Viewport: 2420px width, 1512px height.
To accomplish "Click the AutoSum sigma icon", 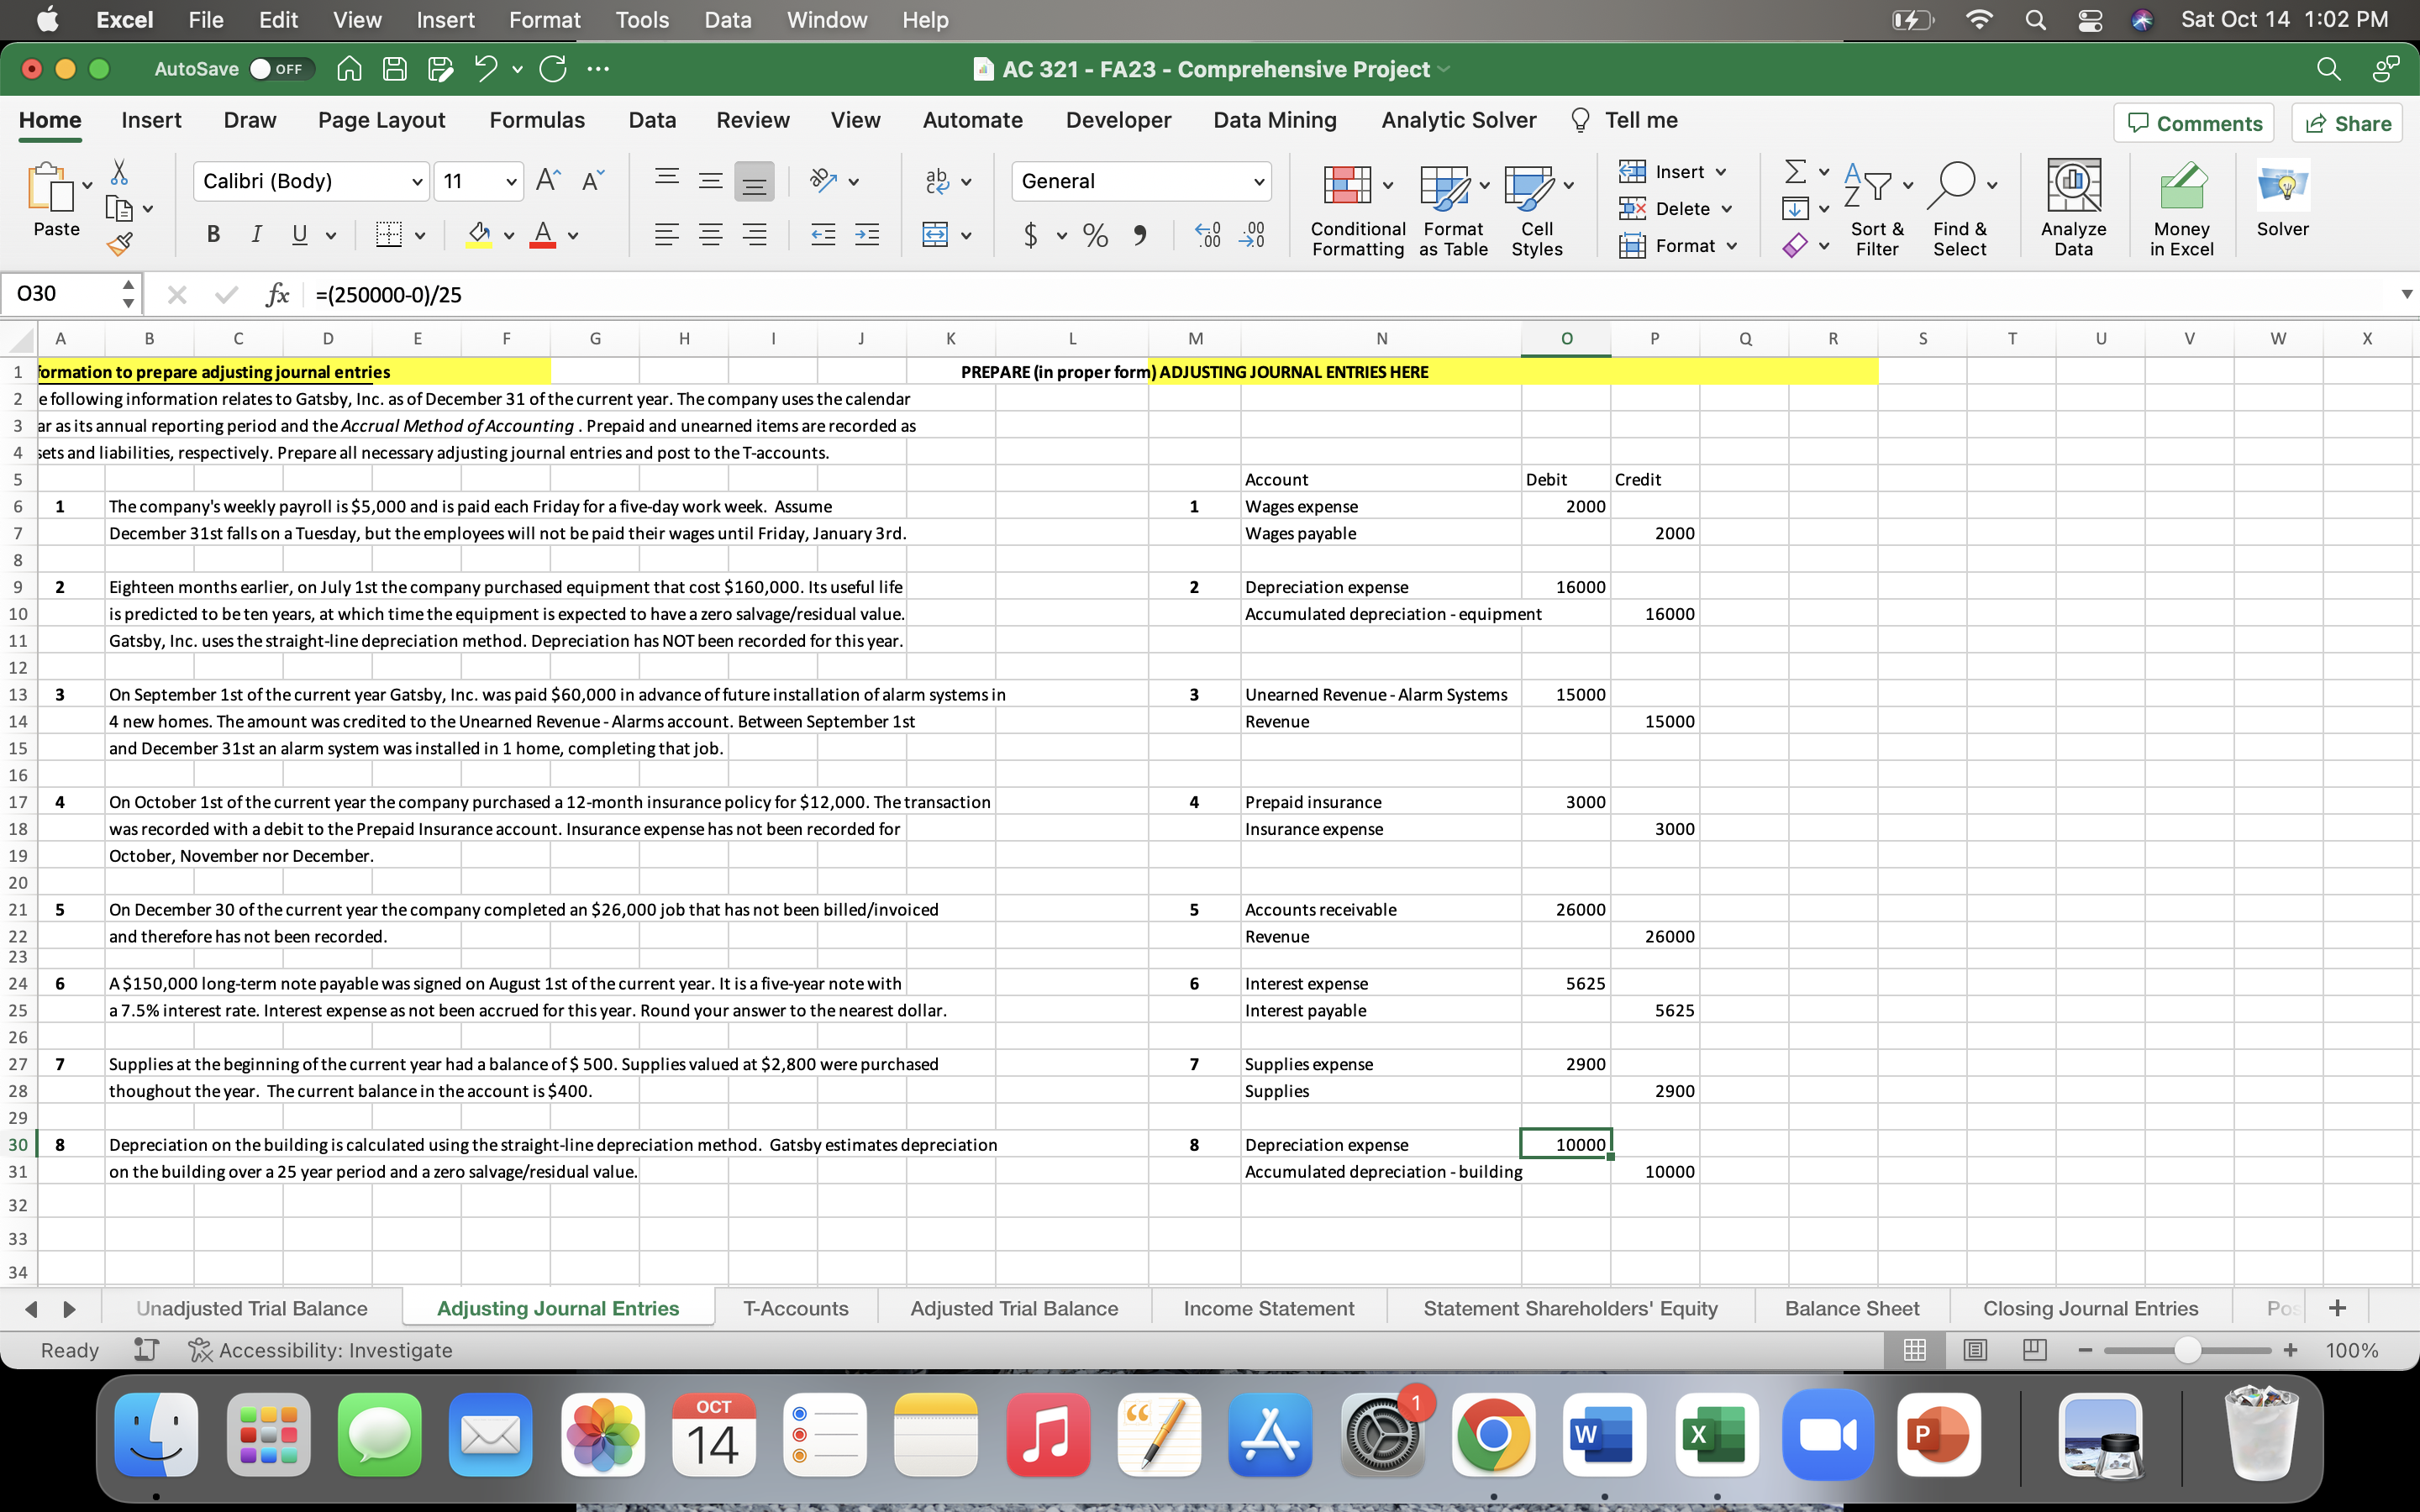I will point(1795,172).
